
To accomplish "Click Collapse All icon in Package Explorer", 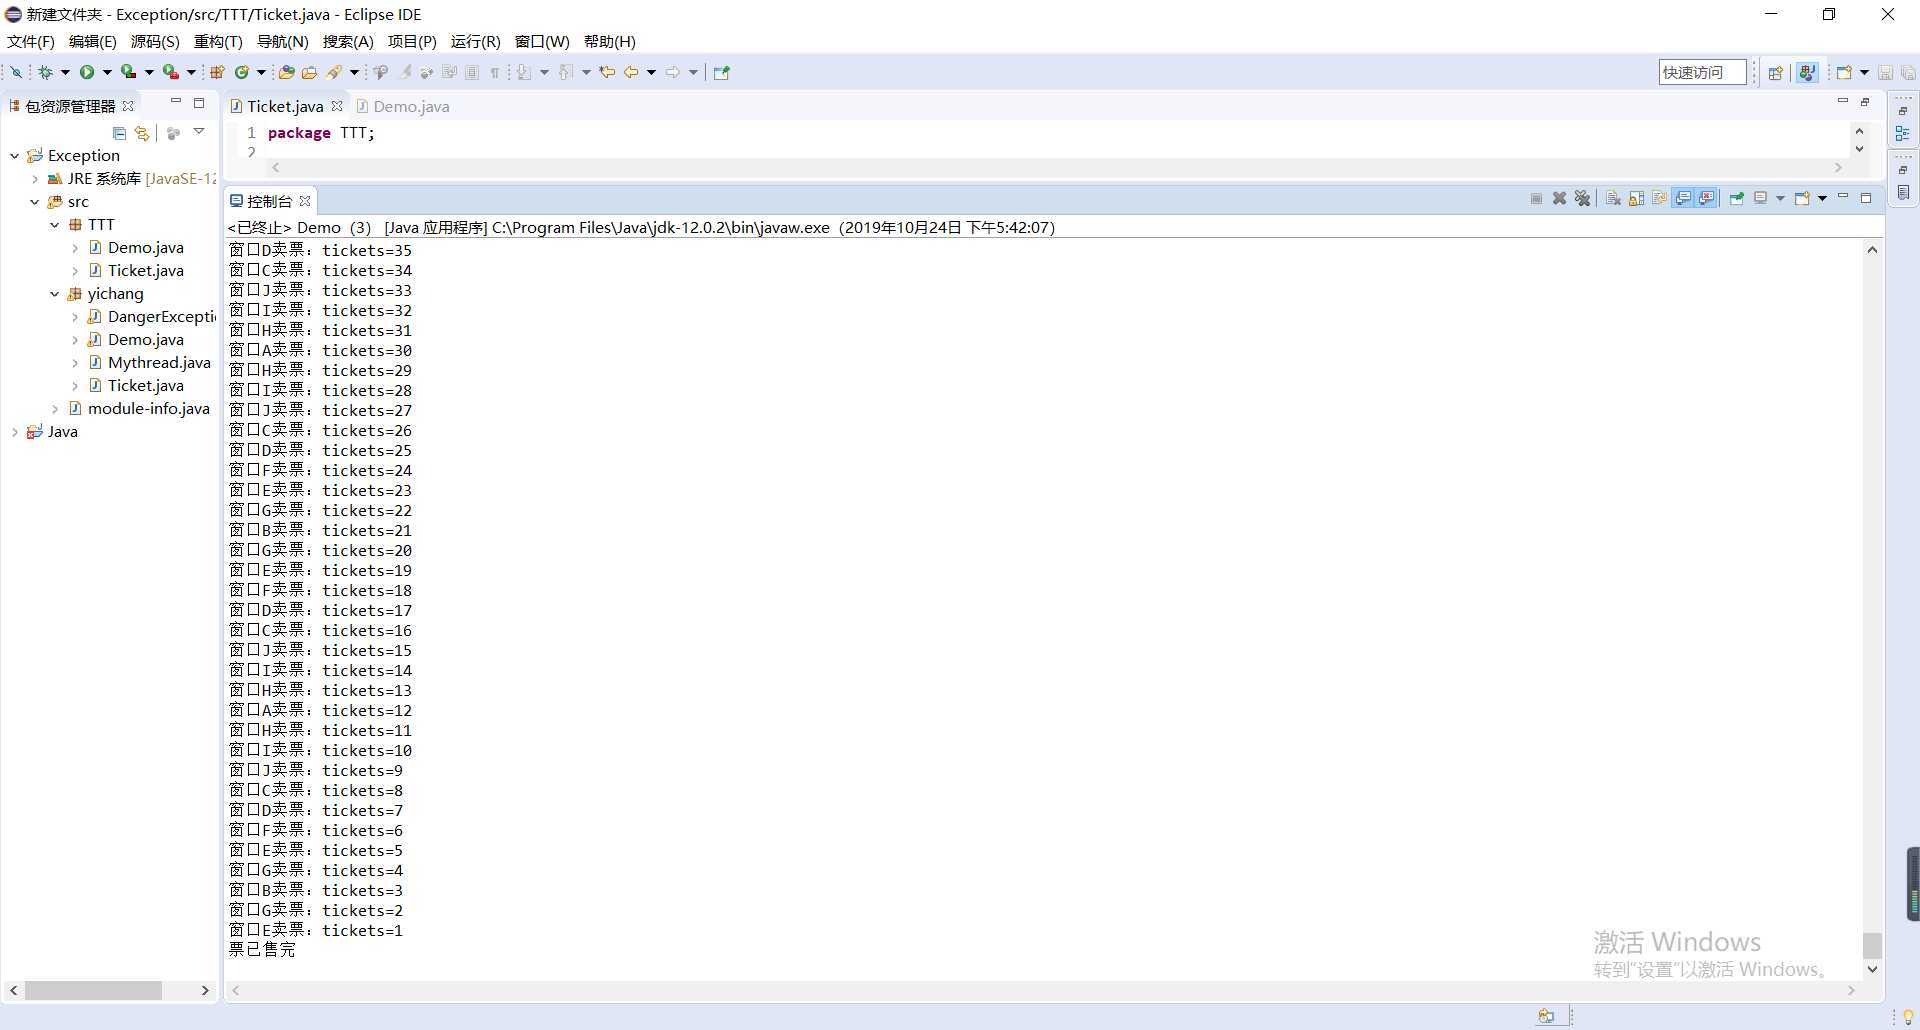I will click(x=119, y=133).
